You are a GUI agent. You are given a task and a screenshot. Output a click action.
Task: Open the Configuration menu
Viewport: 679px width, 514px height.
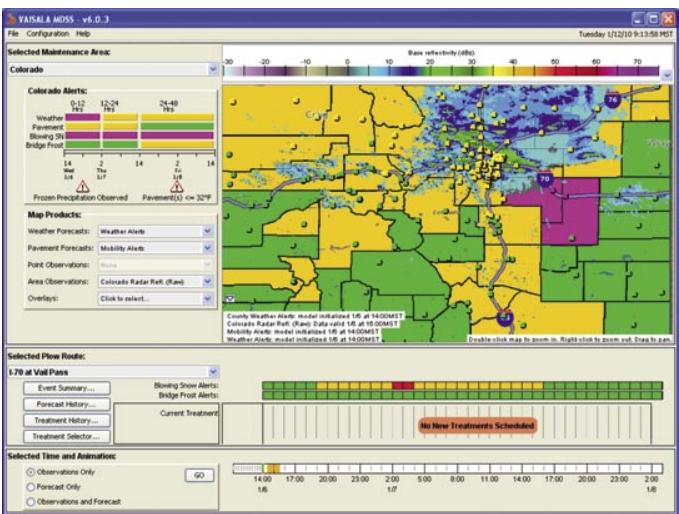48,33
